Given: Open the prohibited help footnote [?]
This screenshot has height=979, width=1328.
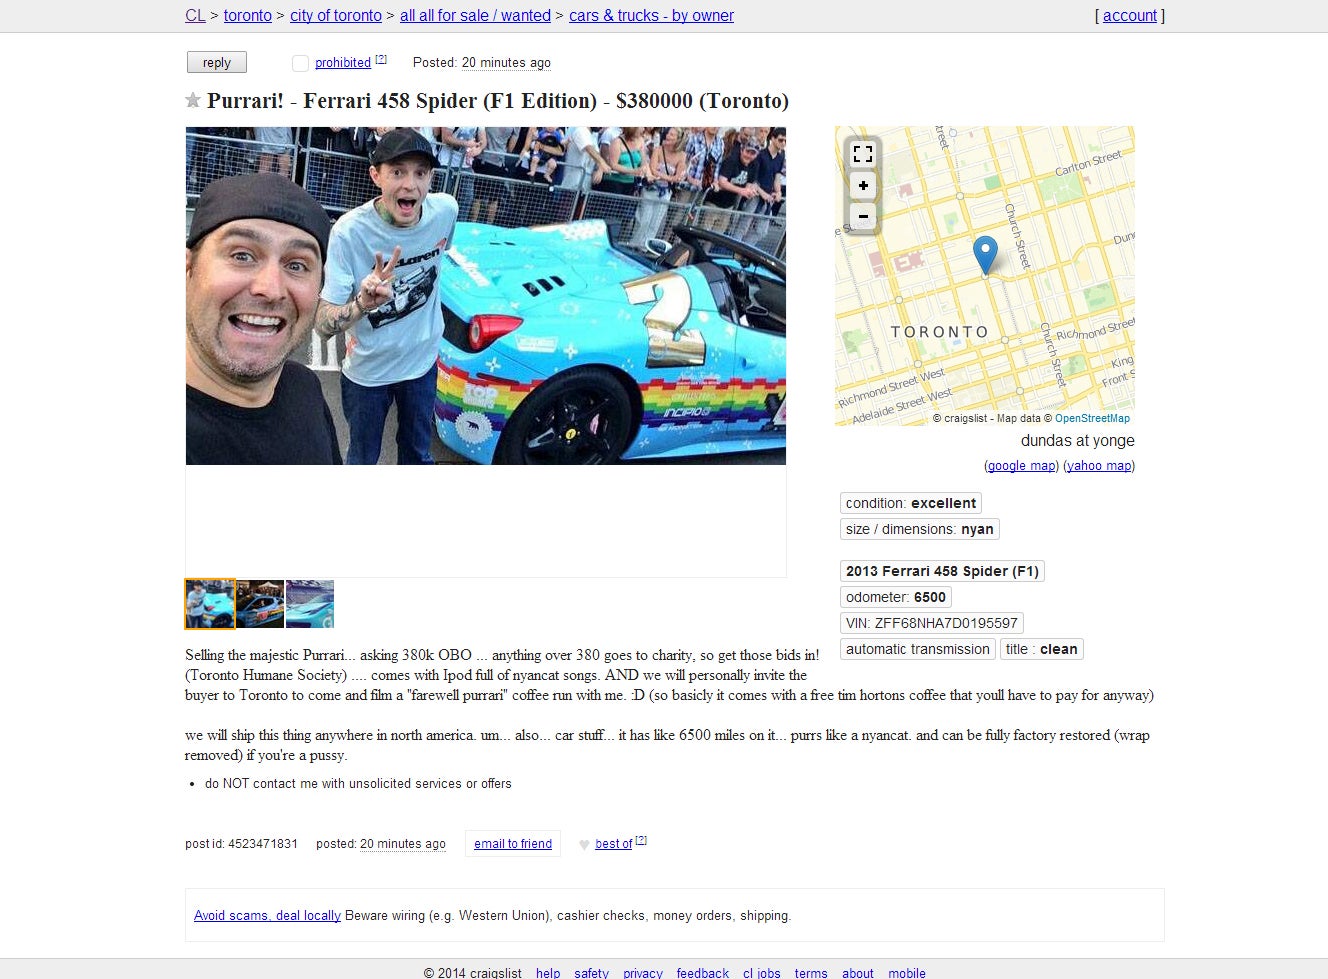Looking at the screenshot, I should coord(381,59).
